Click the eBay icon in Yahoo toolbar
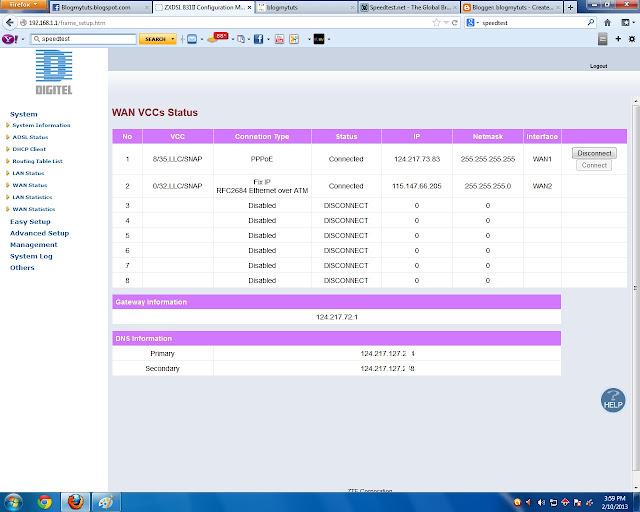The height and width of the screenshot is (512, 640). click(319, 39)
